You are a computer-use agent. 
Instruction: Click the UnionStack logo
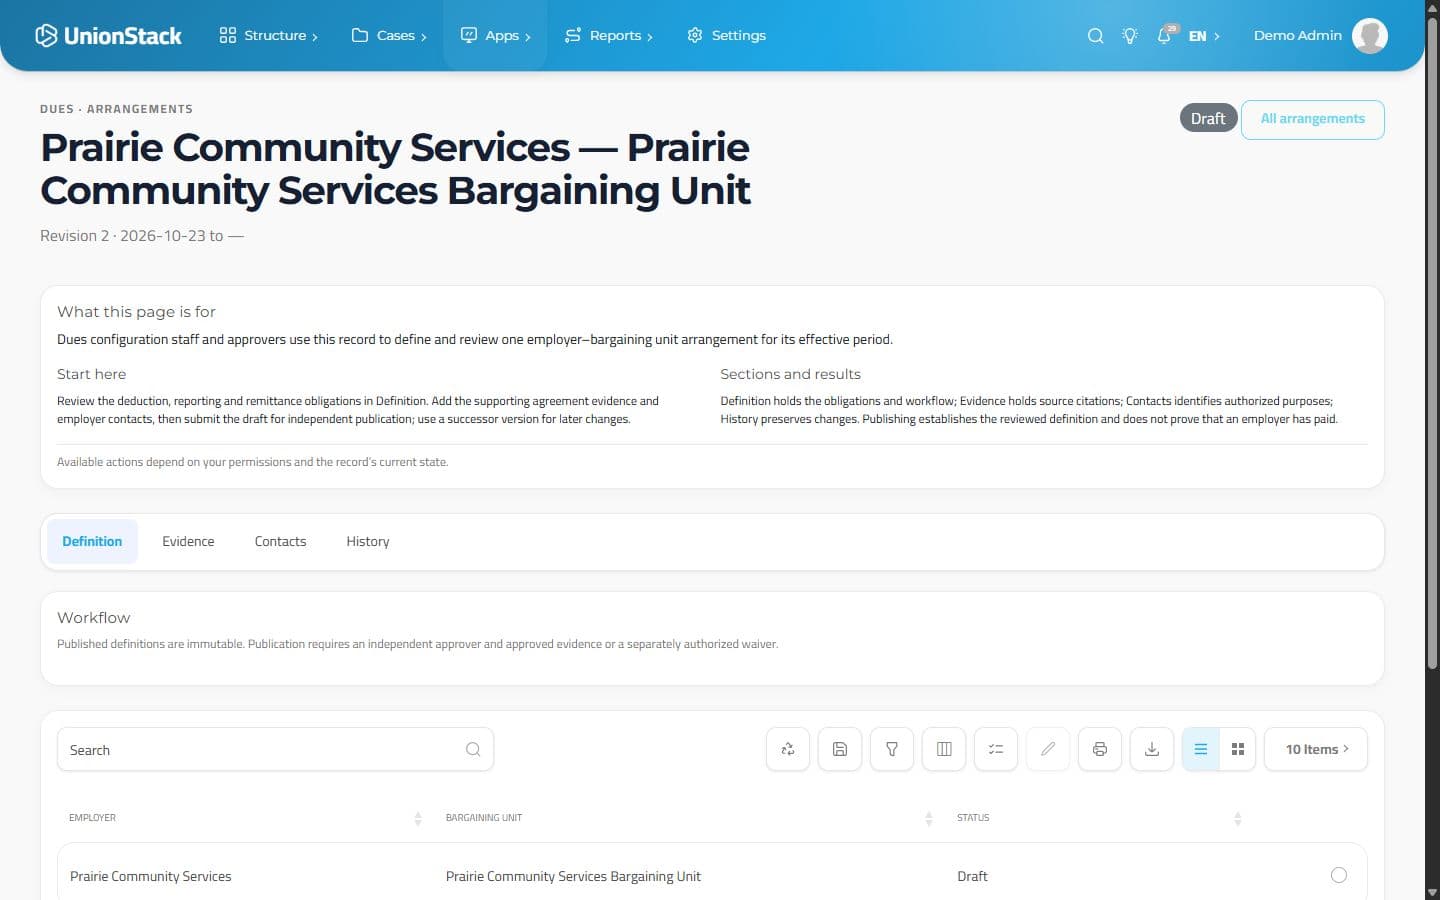coord(108,35)
